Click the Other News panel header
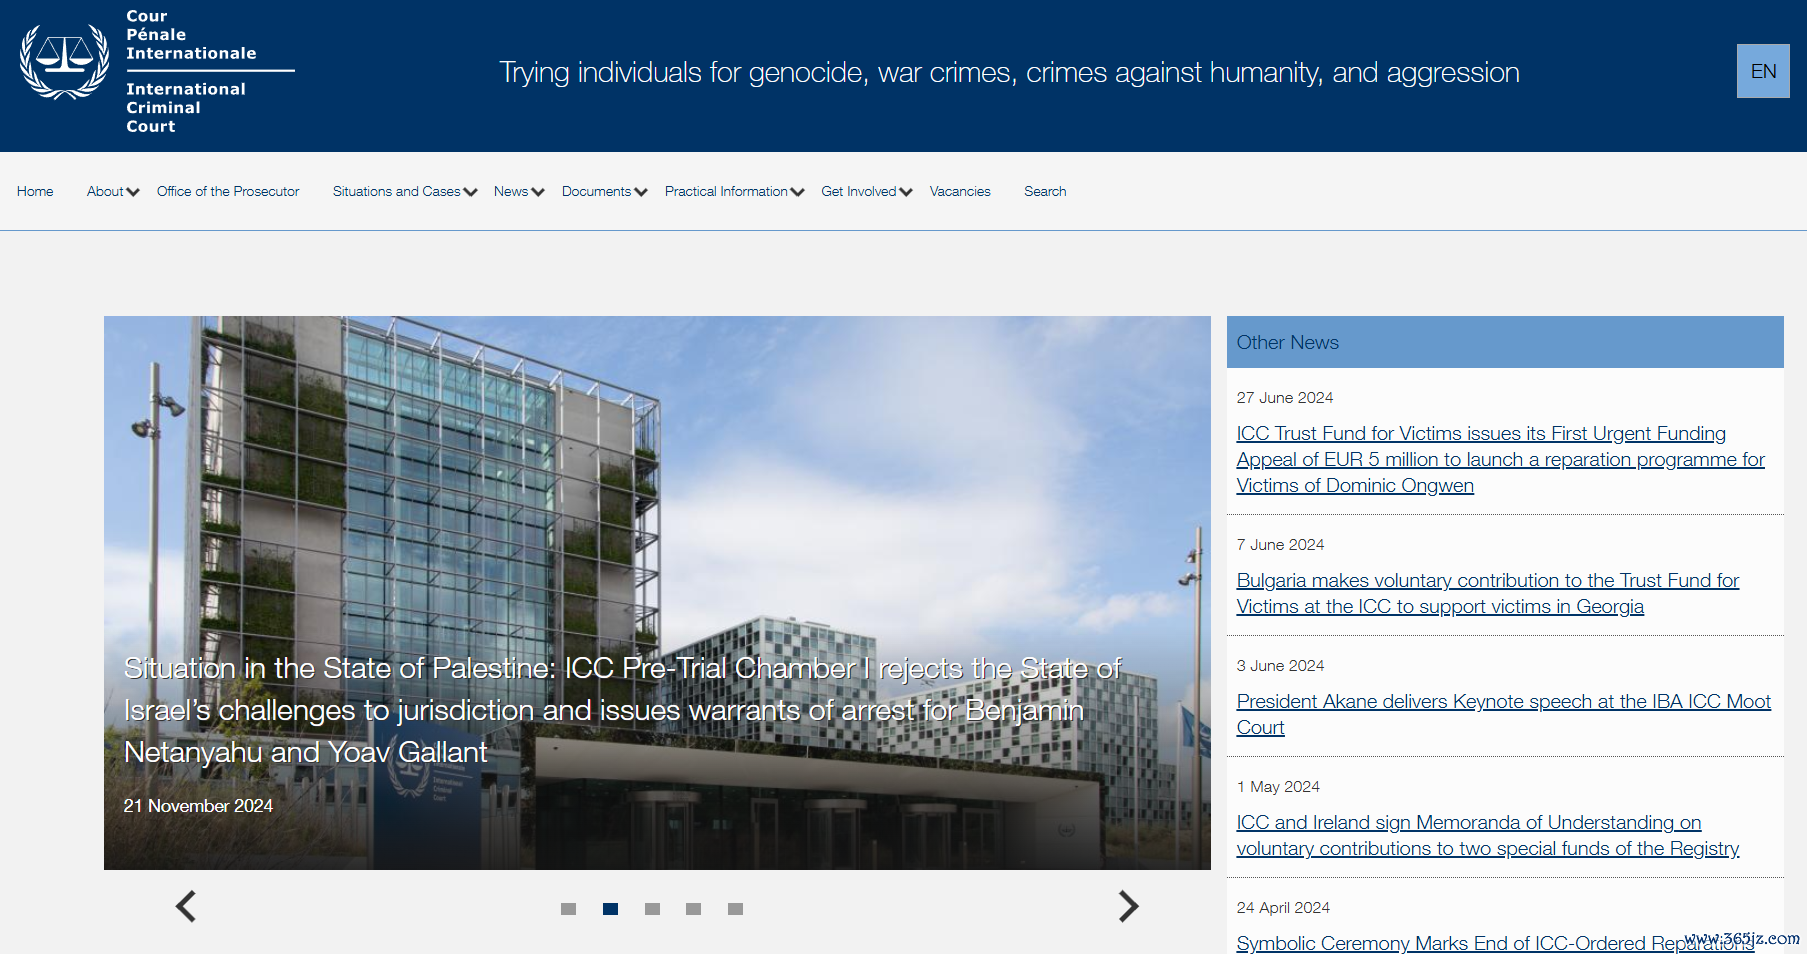Screen dimensions: 1807x954 click(1505, 342)
